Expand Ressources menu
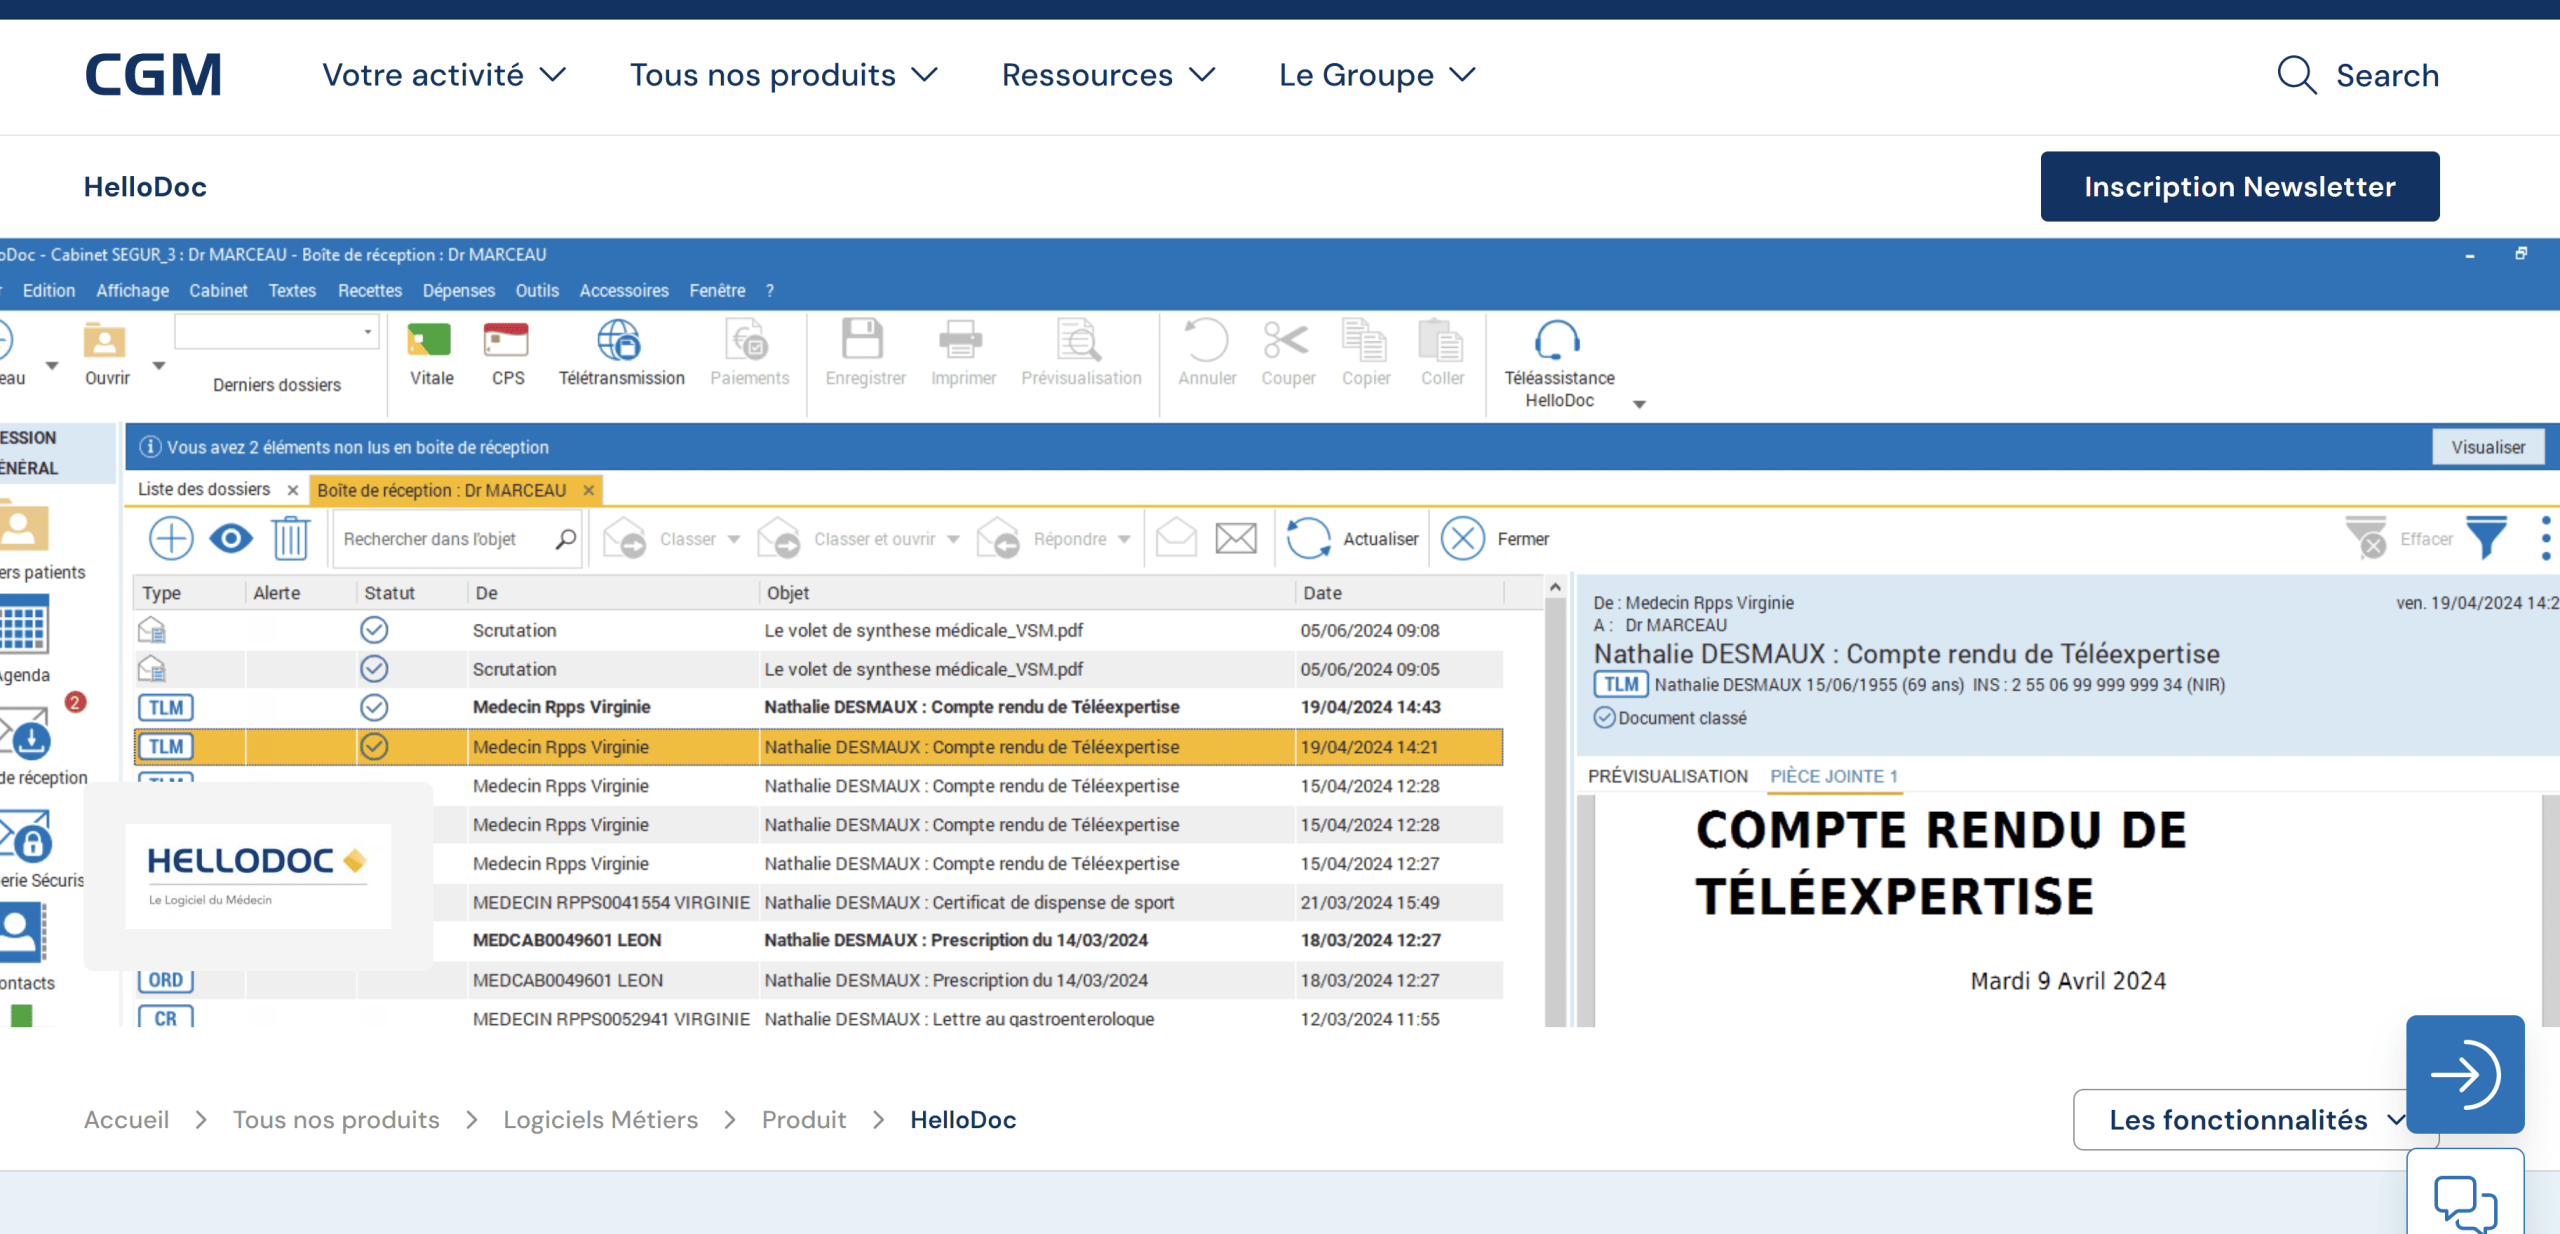Viewport: 2560px width, 1234px height. coord(1108,75)
